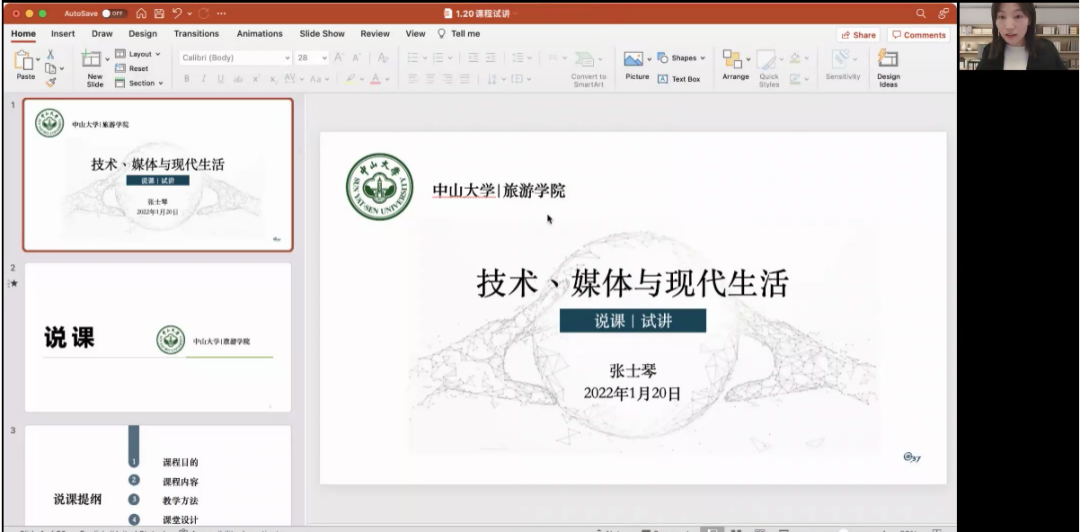Select the Format Painter brush icon
Image resolution: width=1080 pixels, height=532 pixels.
50,83
